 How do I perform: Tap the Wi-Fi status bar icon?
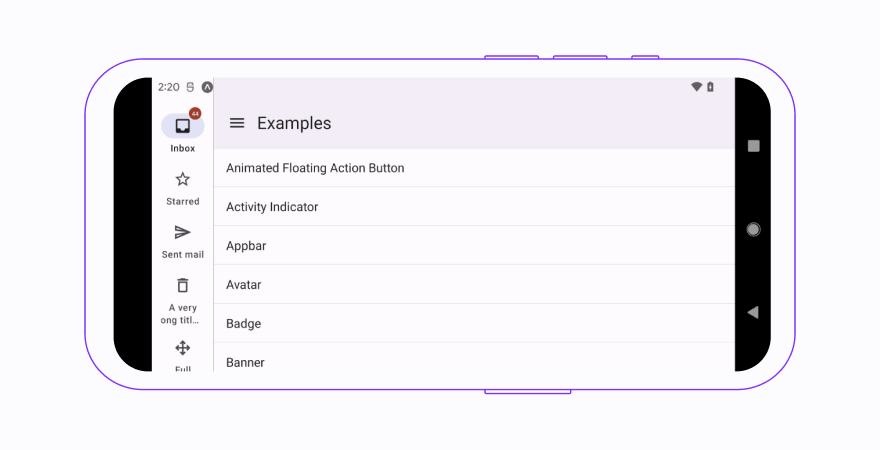(696, 87)
